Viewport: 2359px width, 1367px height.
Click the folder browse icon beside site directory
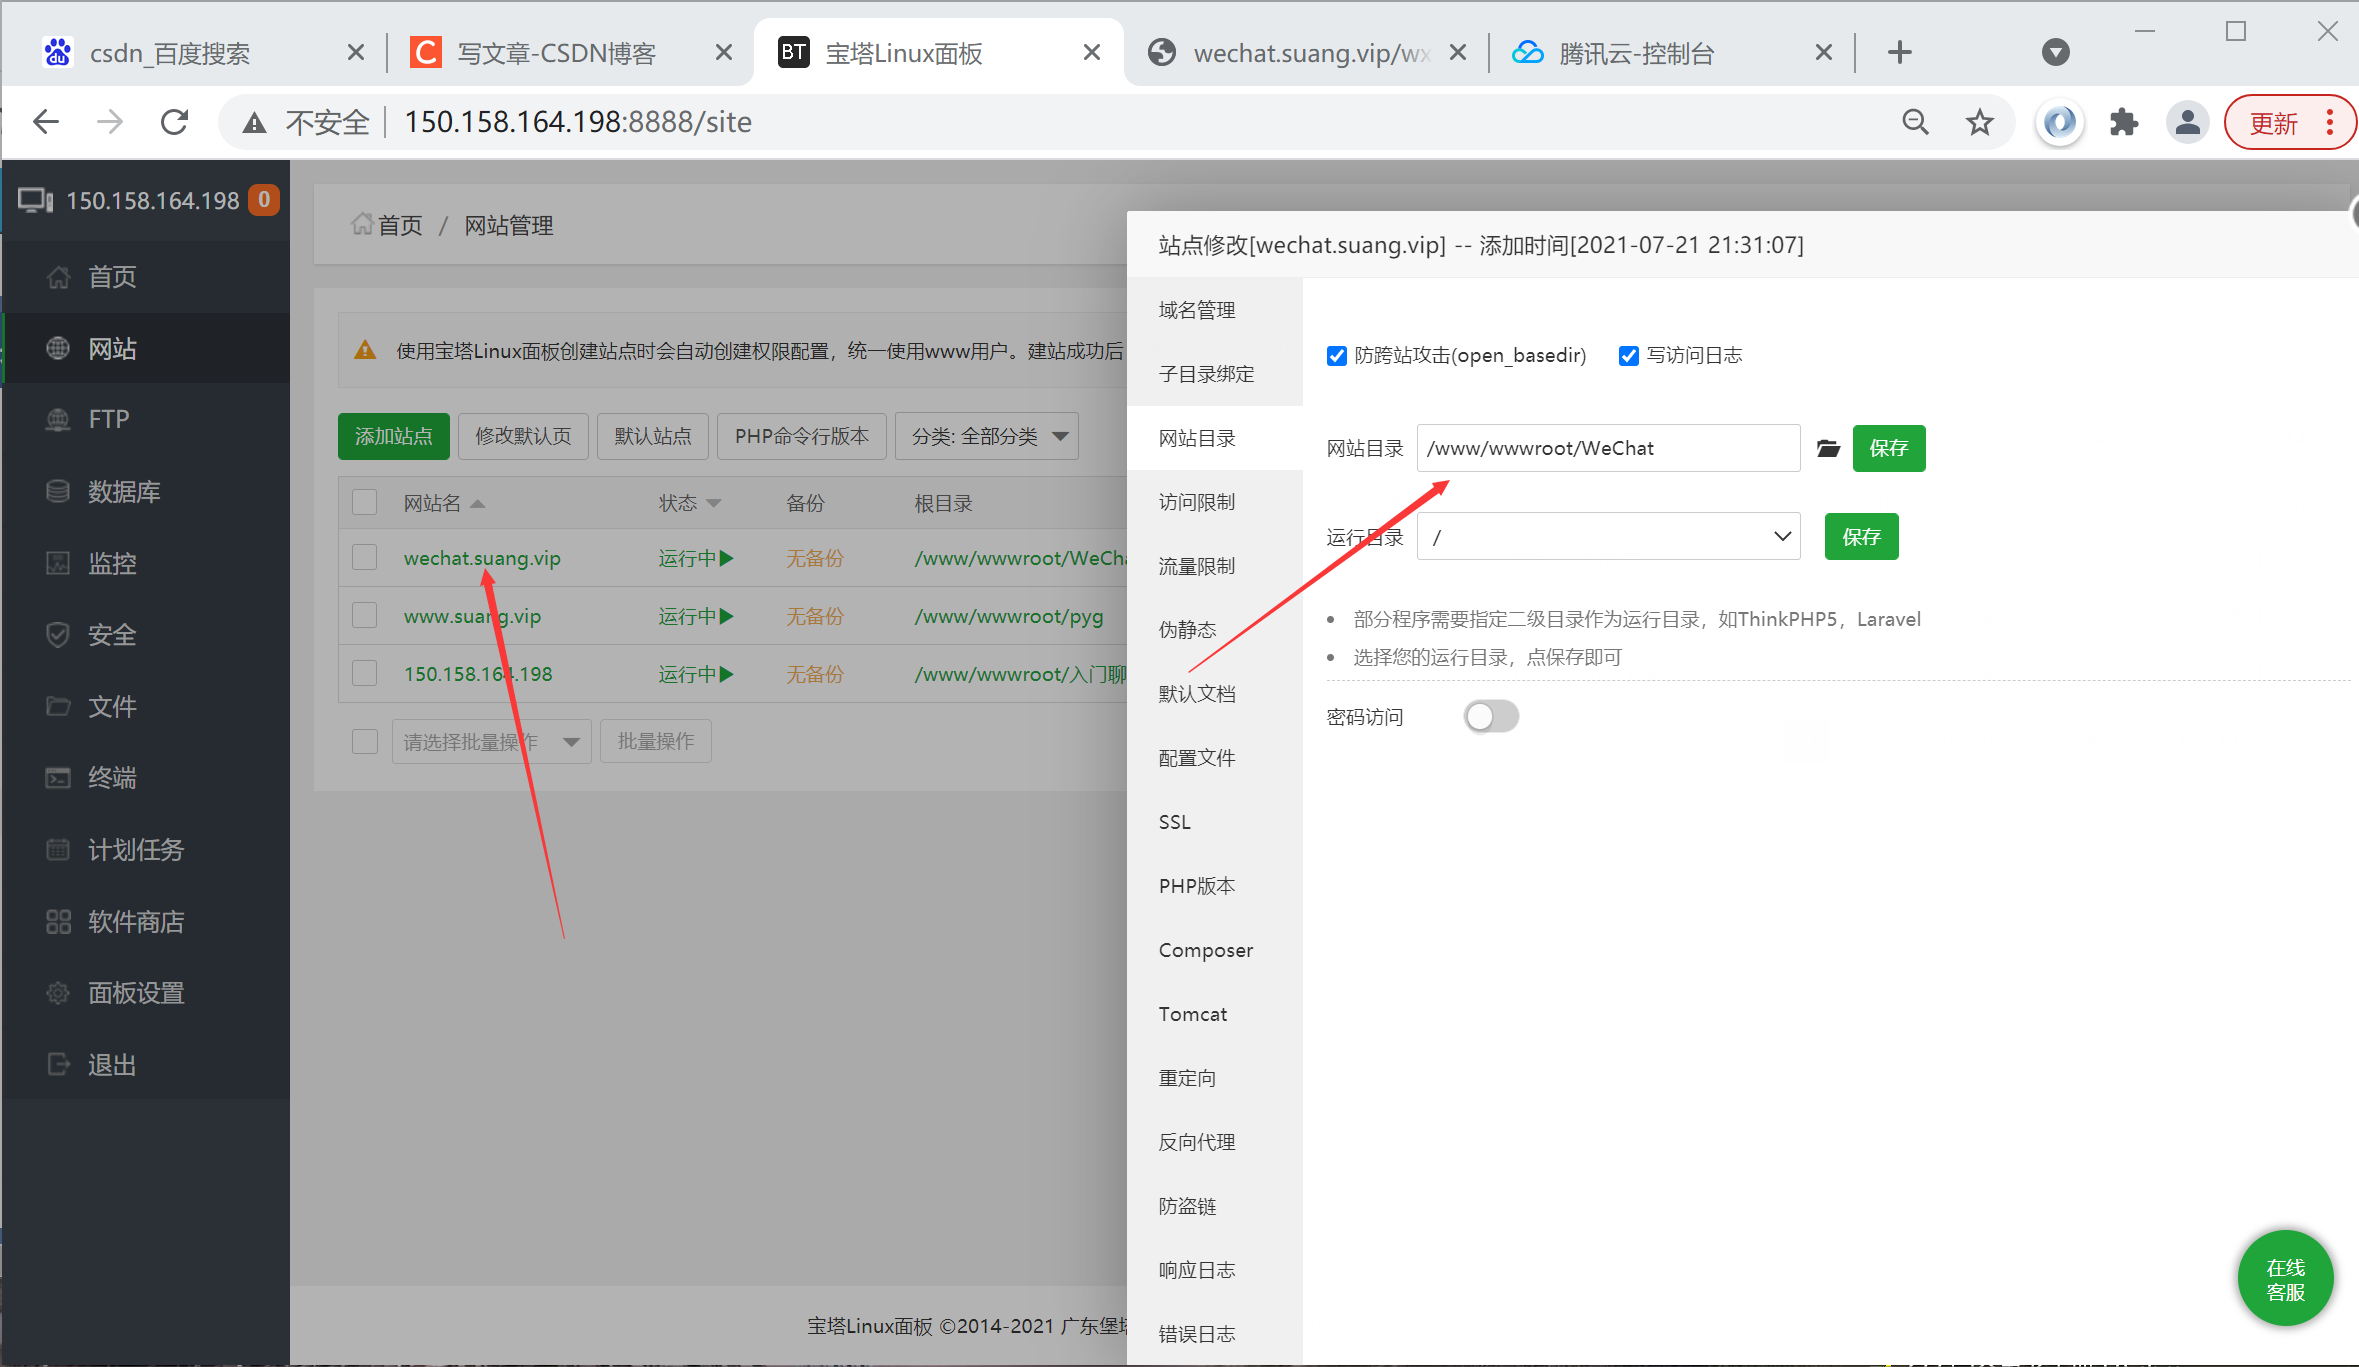pyautogui.click(x=1828, y=448)
